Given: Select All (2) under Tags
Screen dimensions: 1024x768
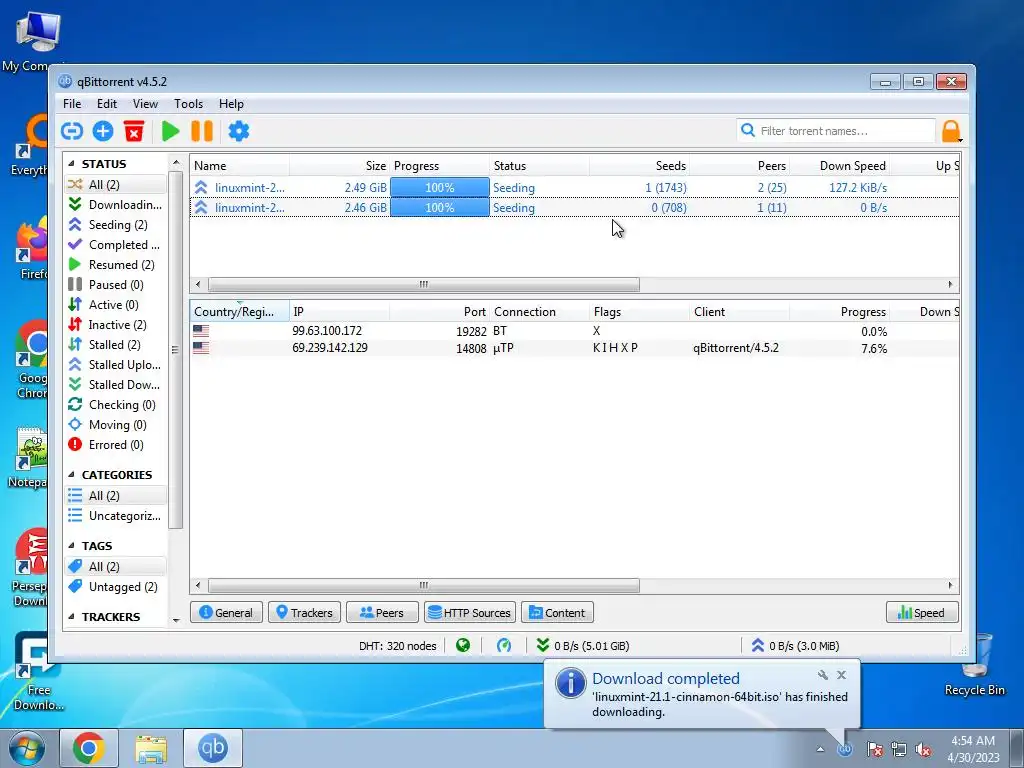Looking at the screenshot, I should tap(116, 567).
